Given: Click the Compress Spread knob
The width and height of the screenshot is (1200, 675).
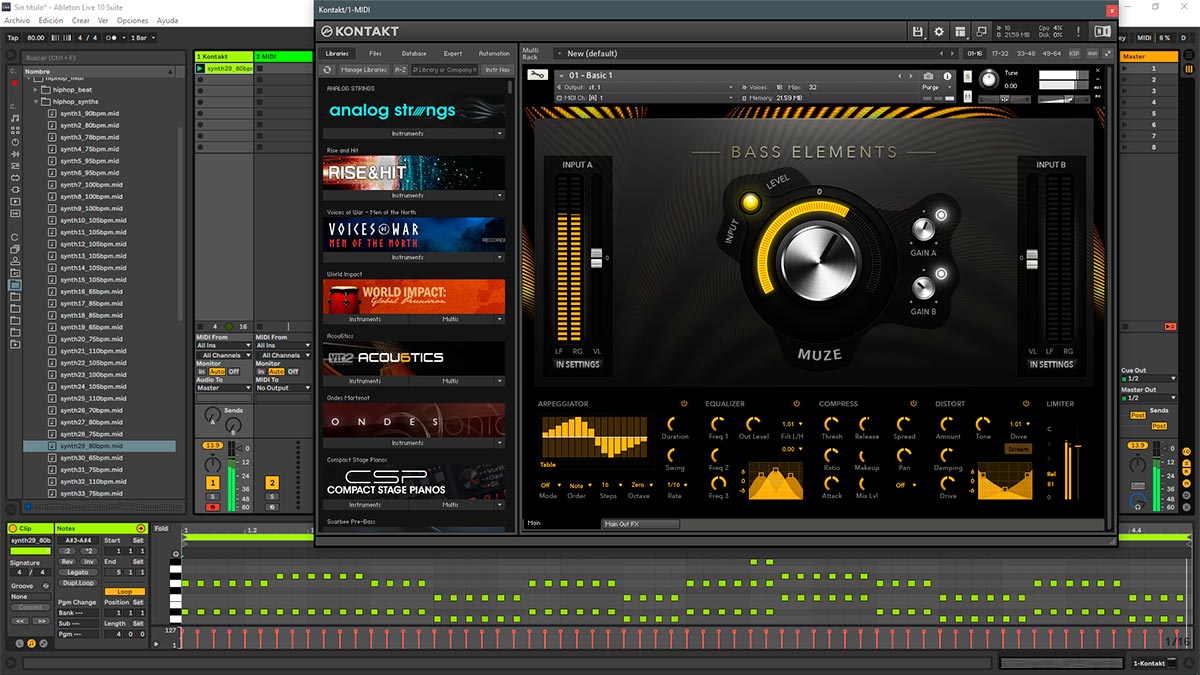Looking at the screenshot, I should (904, 424).
